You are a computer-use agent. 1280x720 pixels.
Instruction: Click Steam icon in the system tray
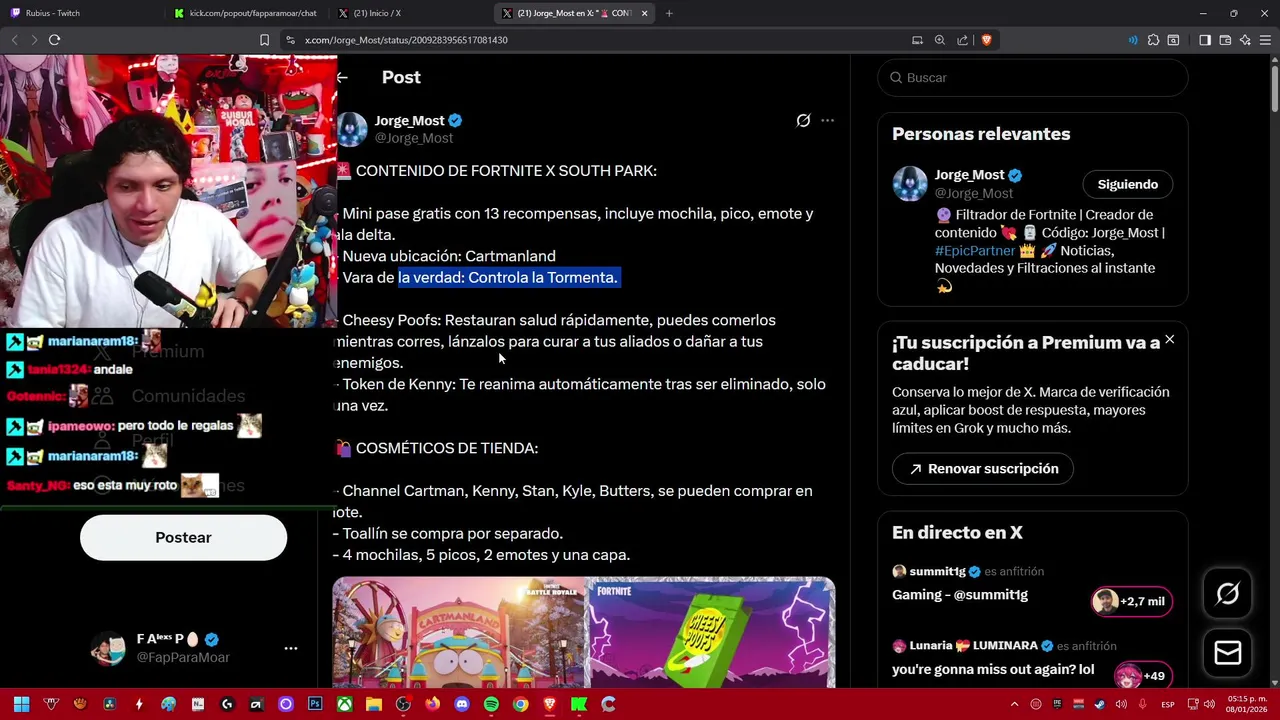[x=1100, y=704]
